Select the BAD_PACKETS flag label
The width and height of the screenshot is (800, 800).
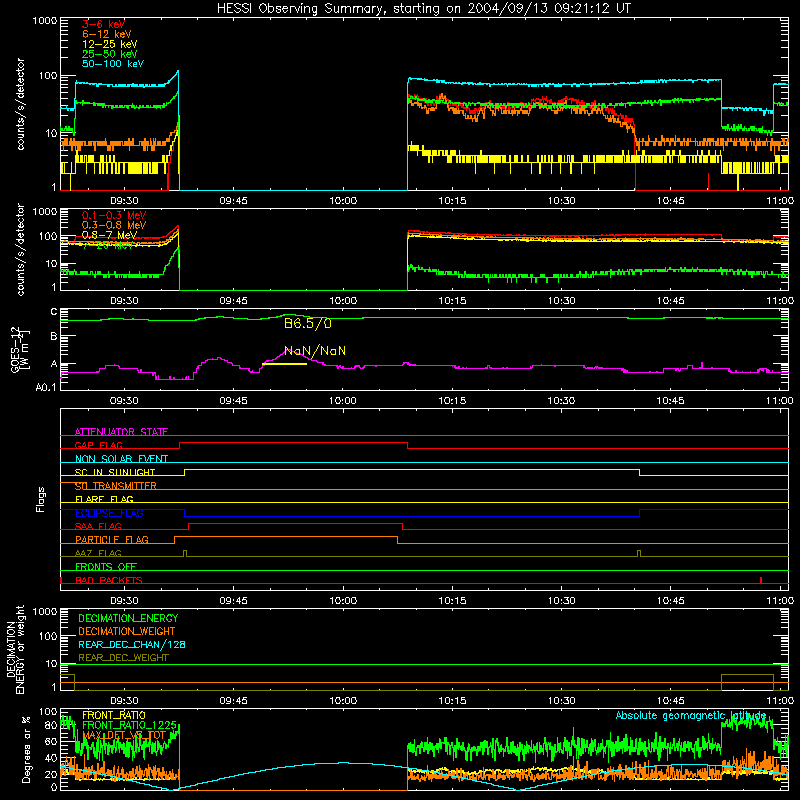coord(109,580)
